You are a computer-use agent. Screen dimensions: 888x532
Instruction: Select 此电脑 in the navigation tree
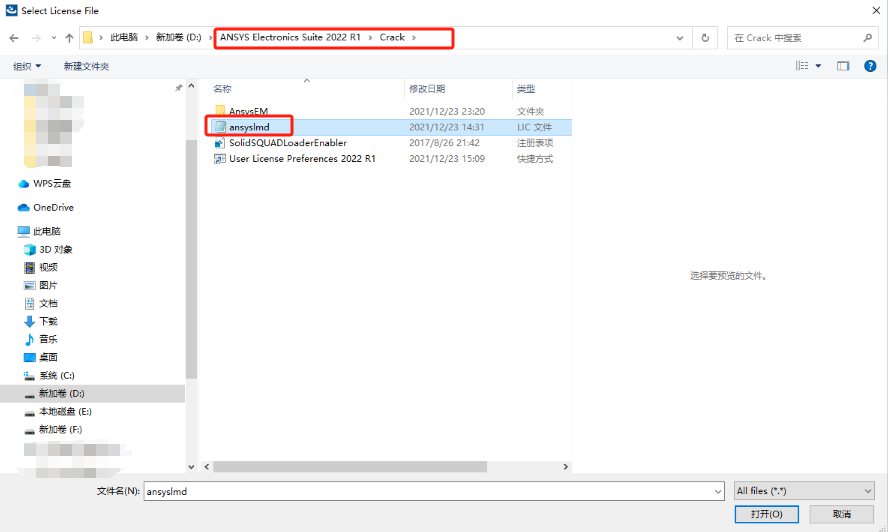point(46,231)
